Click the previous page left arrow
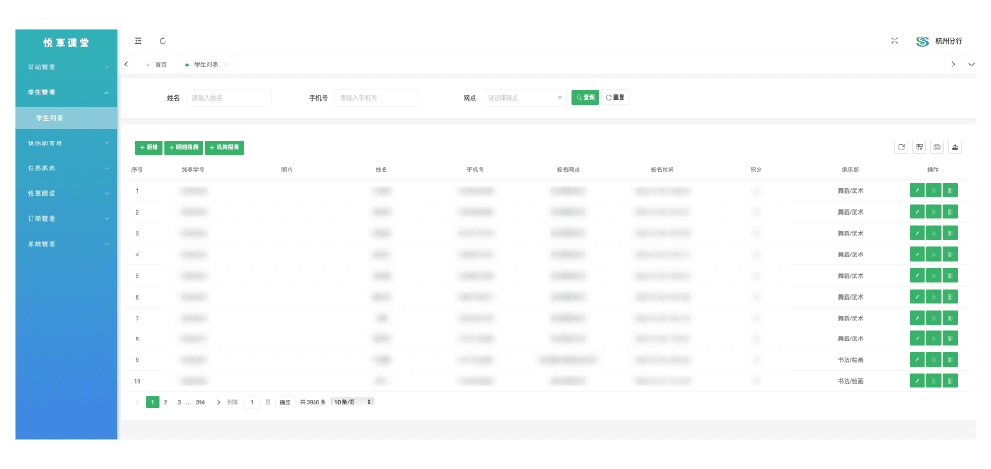The width and height of the screenshot is (991, 469). click(137, 402)
